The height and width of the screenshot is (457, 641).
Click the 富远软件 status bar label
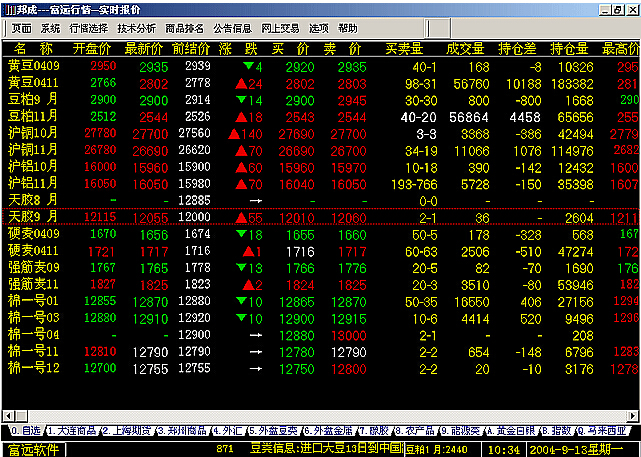click(x=34, y=450)
